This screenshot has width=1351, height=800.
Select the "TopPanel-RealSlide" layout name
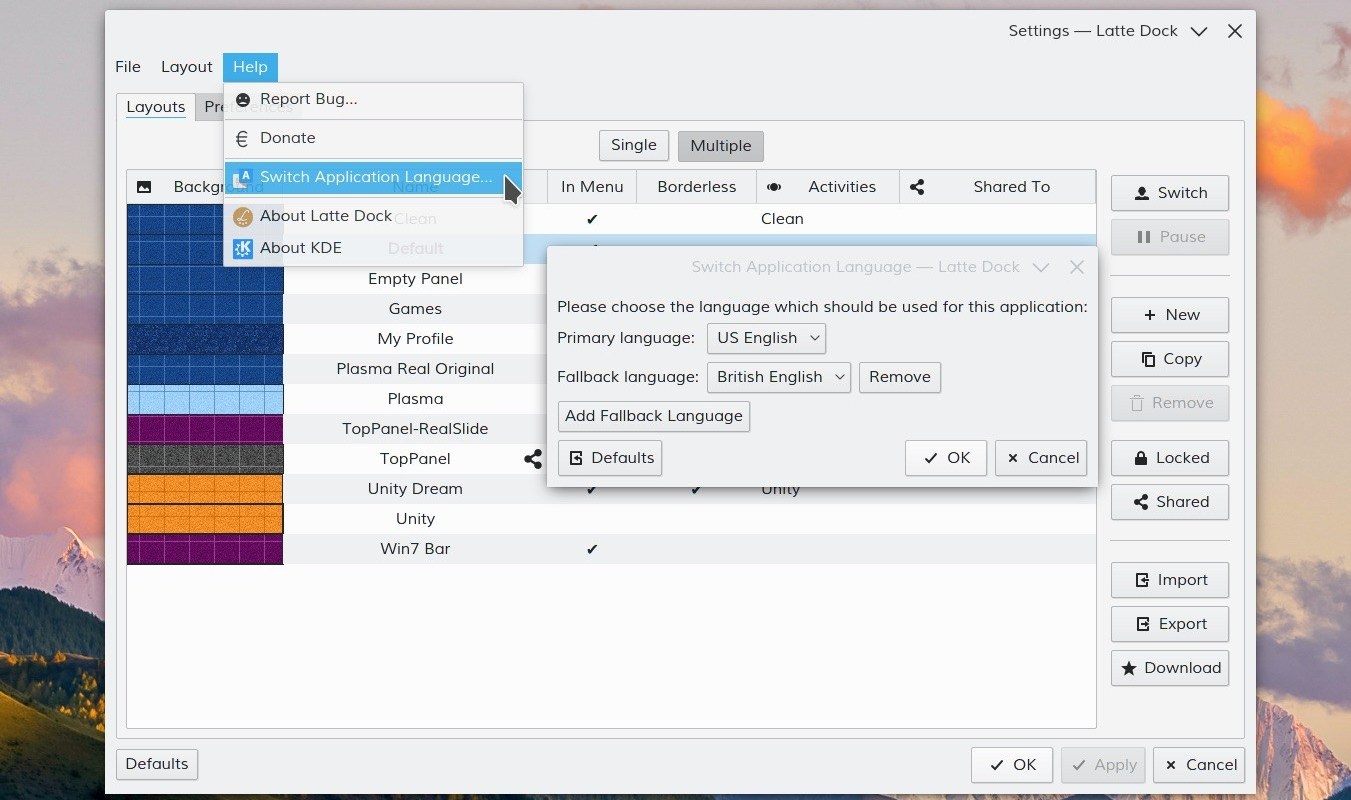click(415, 429)
